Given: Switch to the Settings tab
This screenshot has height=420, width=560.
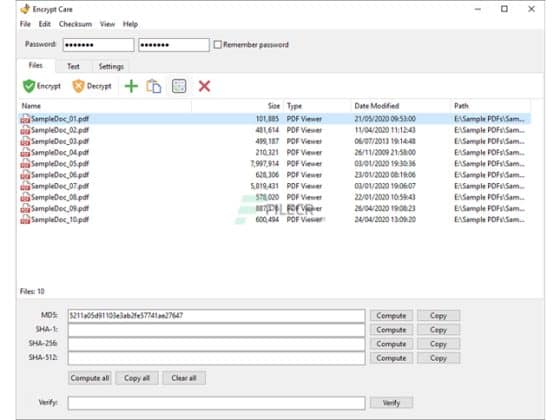Looking at the screenshot, I should (111, 66).
